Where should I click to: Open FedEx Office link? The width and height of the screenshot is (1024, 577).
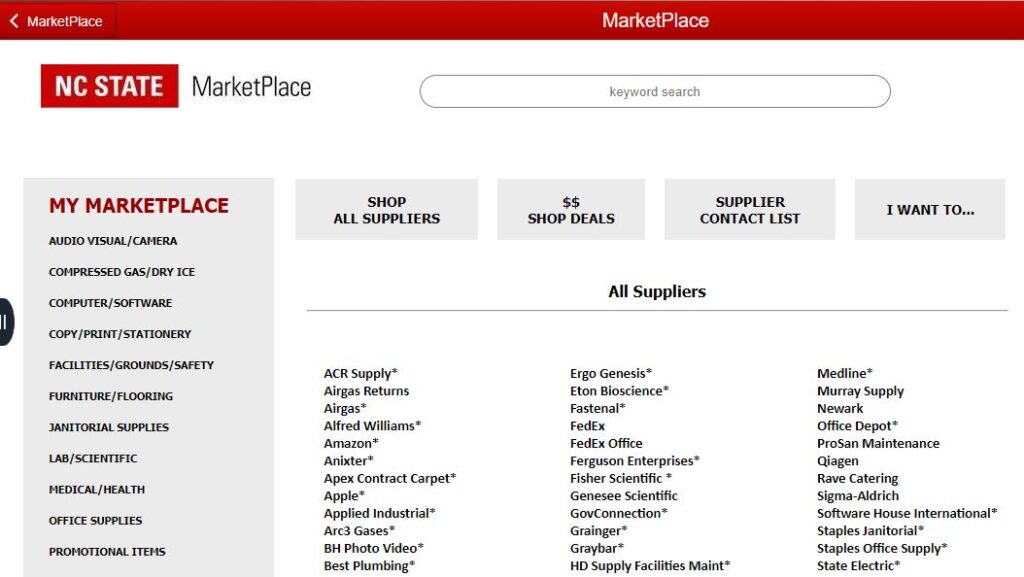point(606,443)
